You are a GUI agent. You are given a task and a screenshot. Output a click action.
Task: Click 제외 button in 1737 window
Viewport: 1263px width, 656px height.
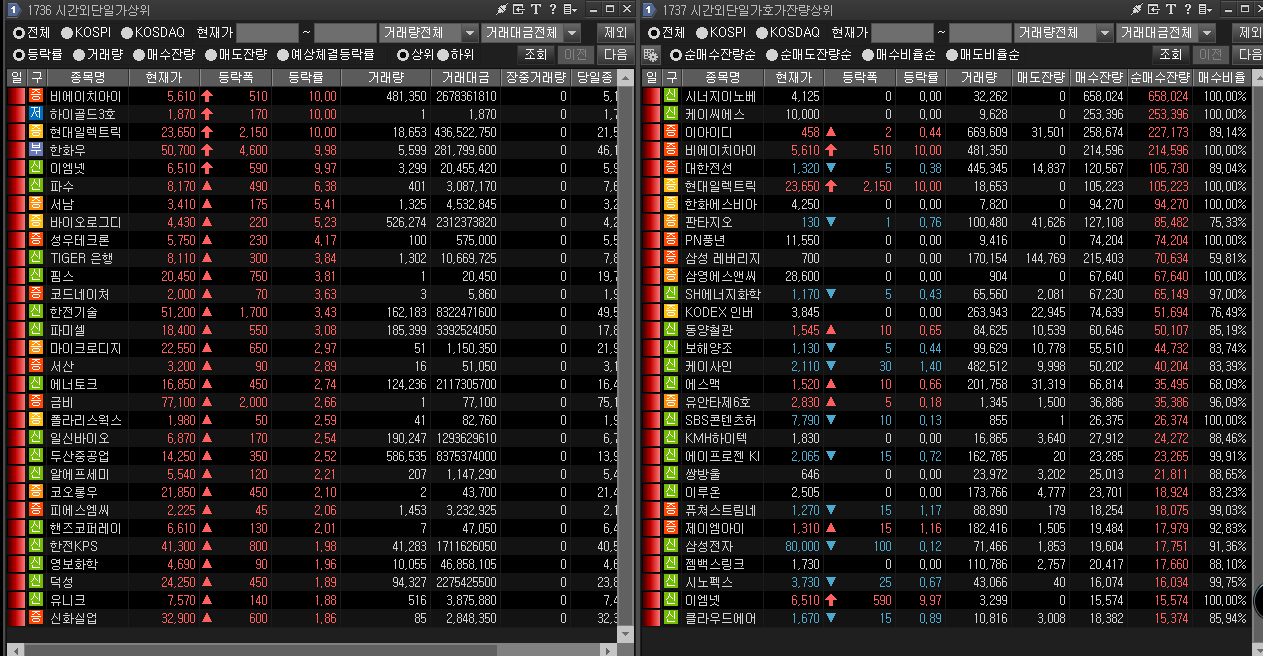click(x=1248, y=33)
